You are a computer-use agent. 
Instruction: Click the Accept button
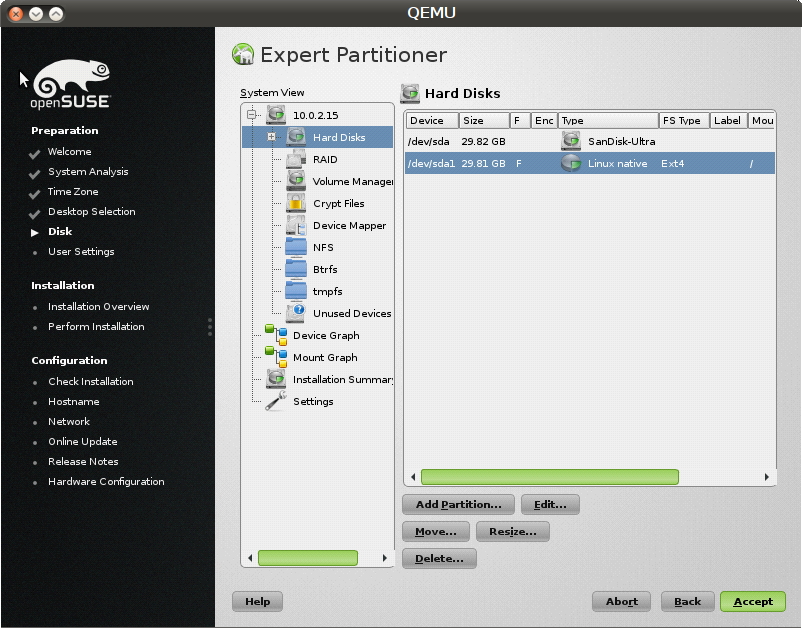pyautogui.click(x=752, y=601)
